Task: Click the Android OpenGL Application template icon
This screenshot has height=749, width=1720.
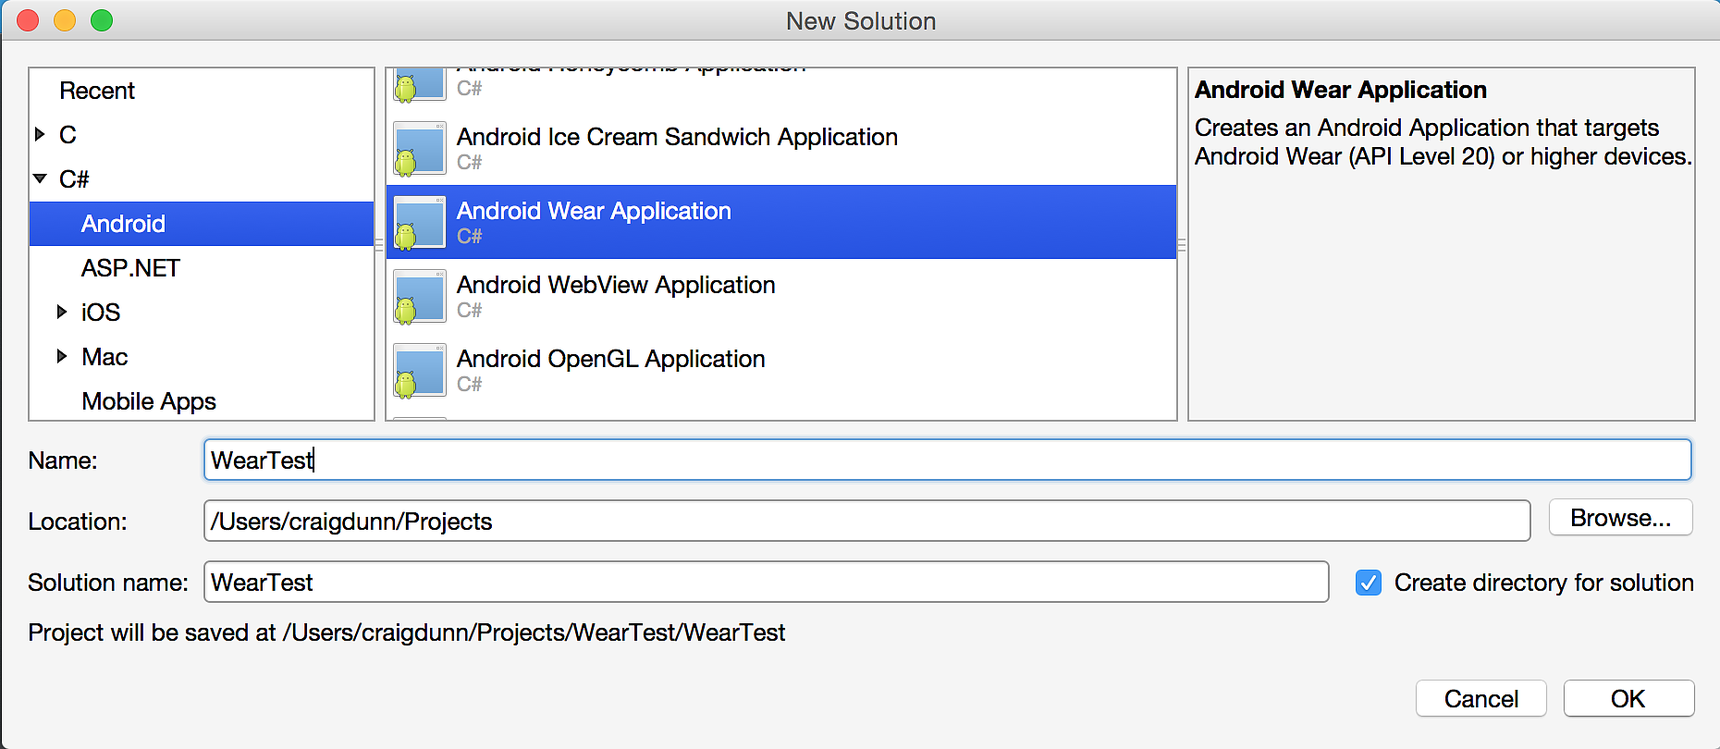Action: [x=419, y=370]
